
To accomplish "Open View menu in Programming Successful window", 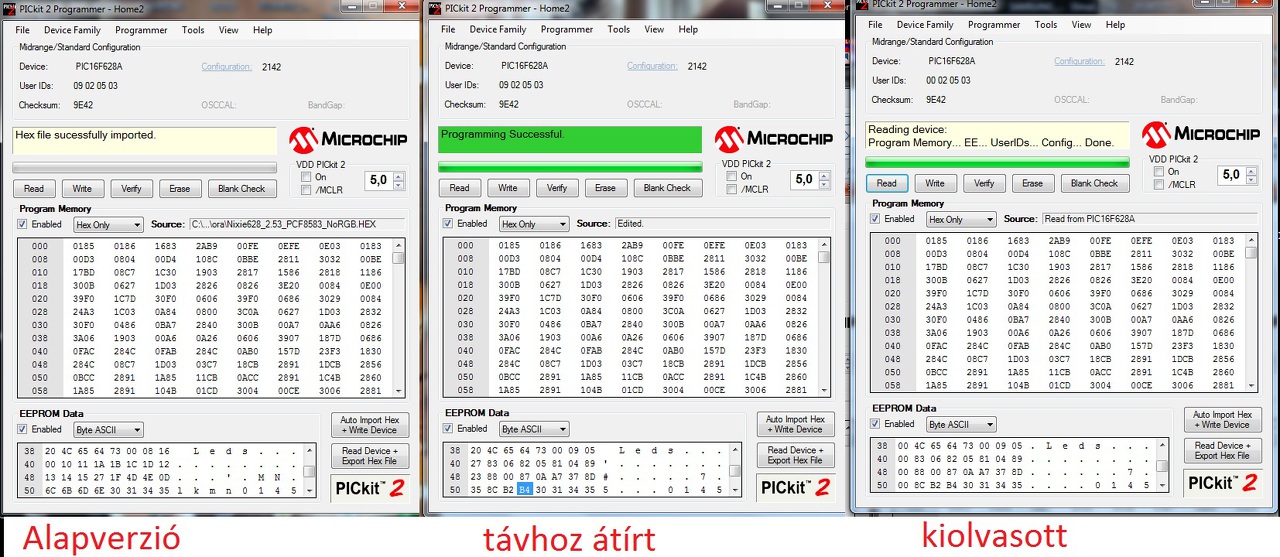I will click(x=654, y=29).
